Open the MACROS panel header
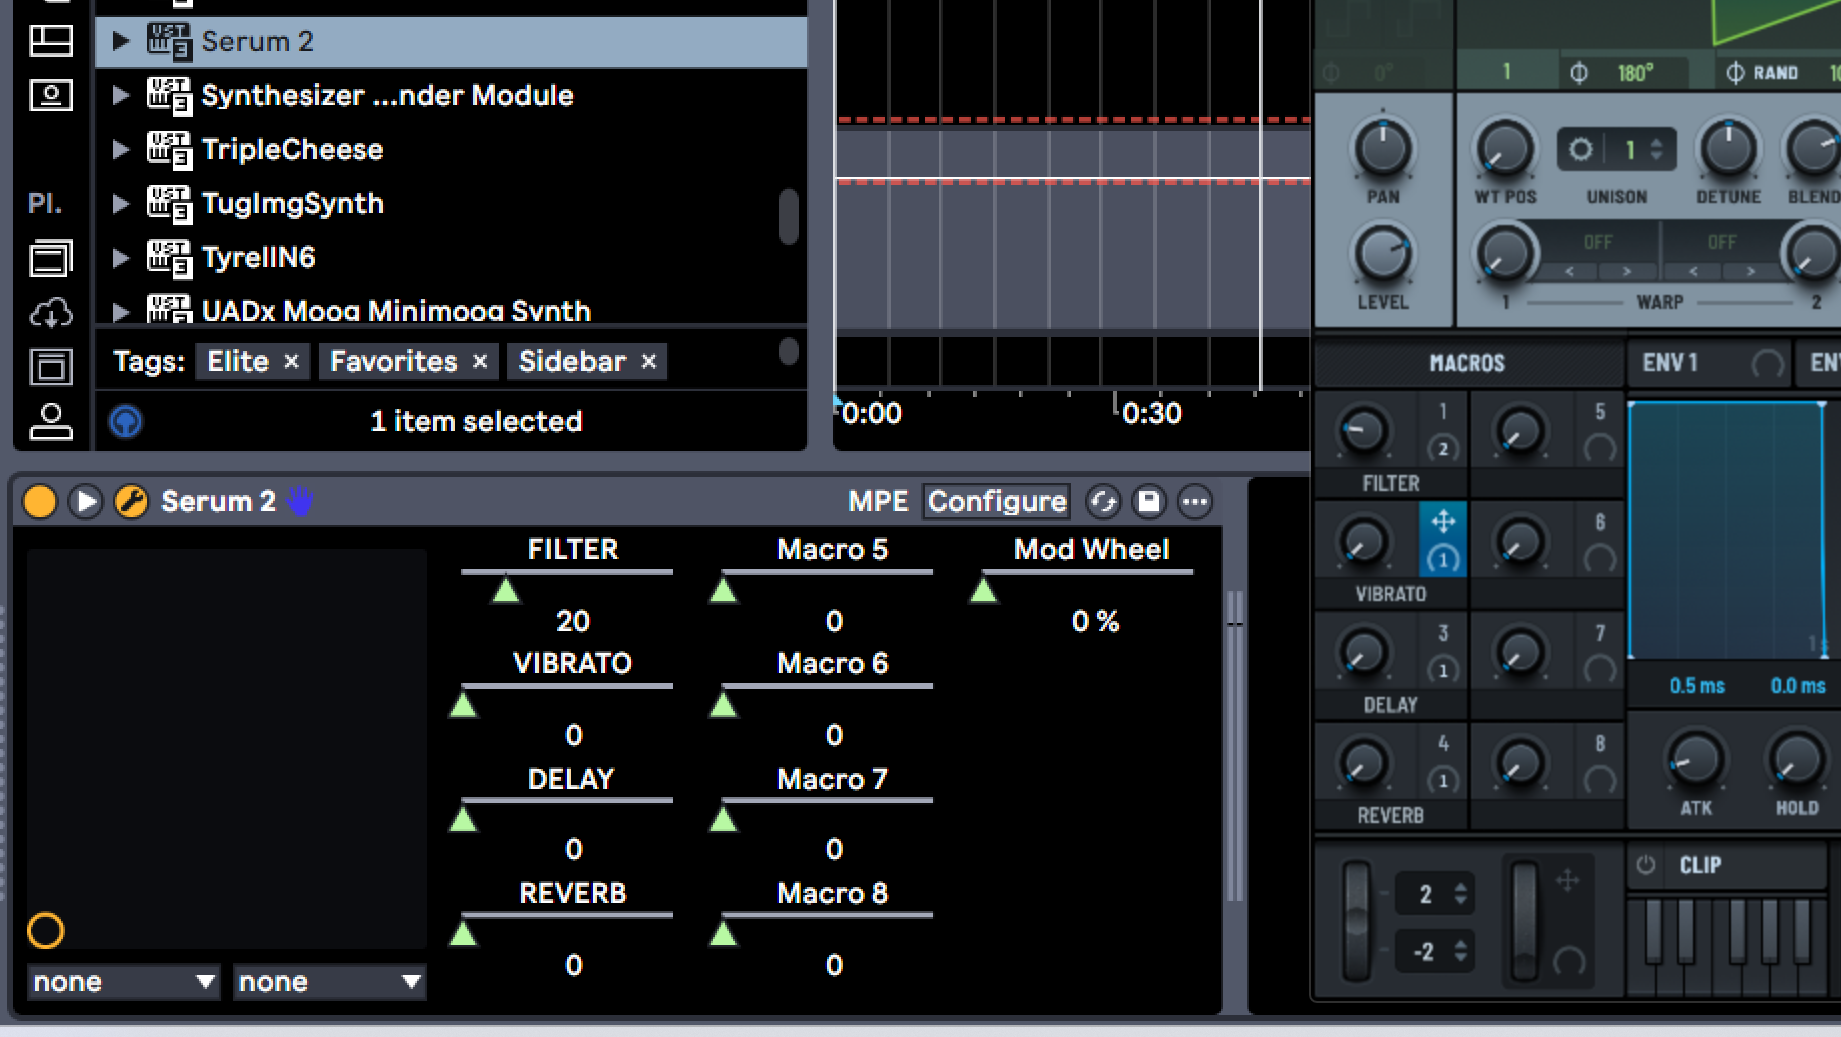This screenshot has height=1037, width=1841. tap(1467, 363)
